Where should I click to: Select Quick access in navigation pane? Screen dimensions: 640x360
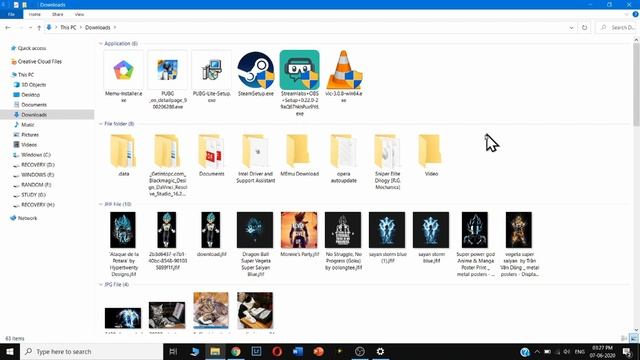click(32, 48)
